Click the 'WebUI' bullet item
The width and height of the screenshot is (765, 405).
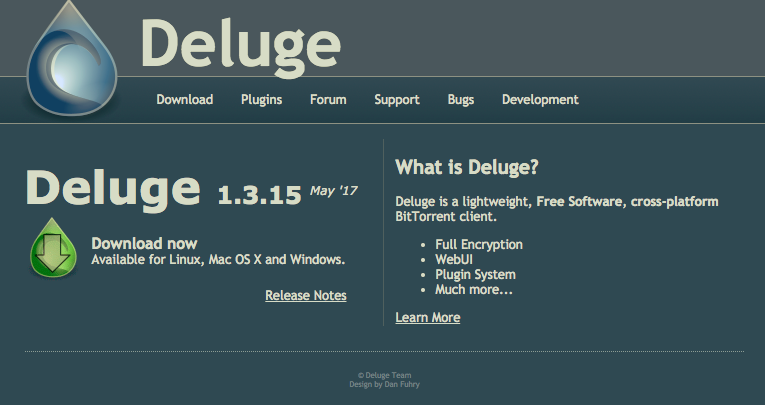tap(454, 260)
